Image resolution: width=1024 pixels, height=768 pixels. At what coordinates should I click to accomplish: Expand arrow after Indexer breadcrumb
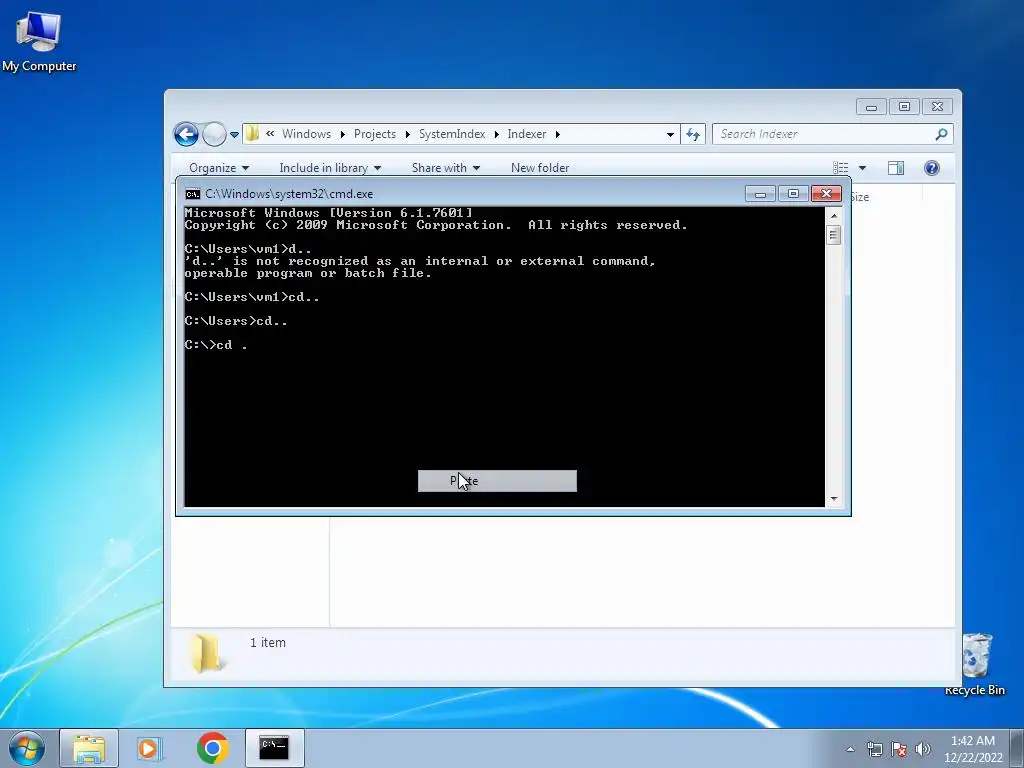tap(557, 135)
